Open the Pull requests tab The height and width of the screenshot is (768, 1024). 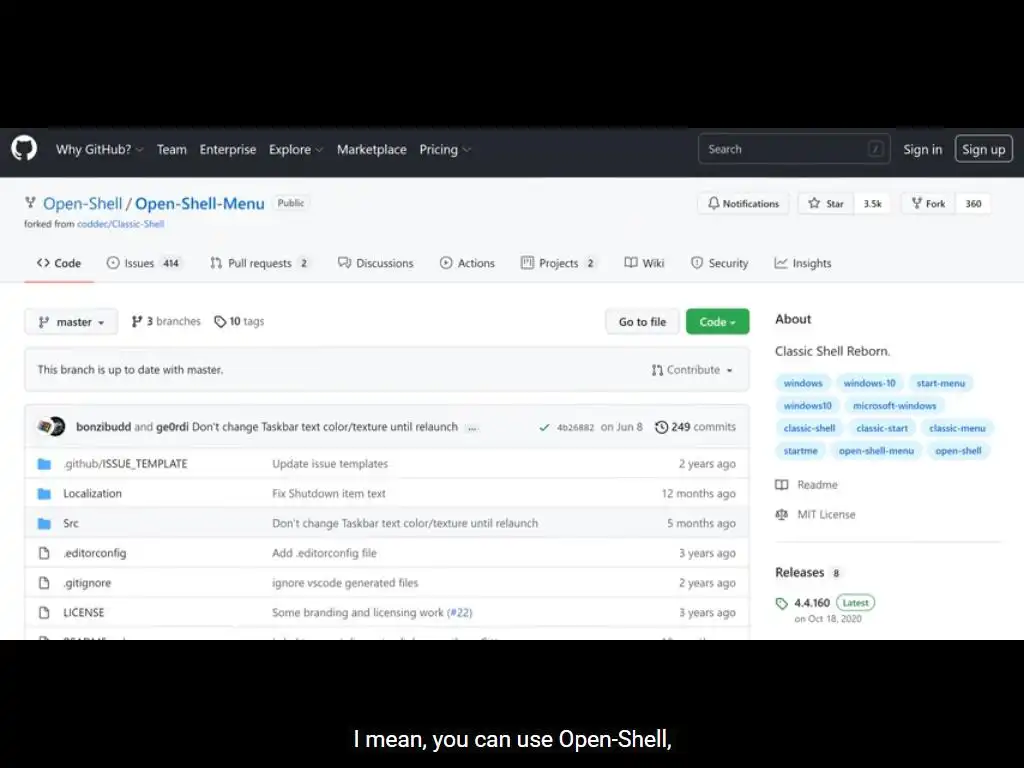pyautogui.click(x=260, y=263)
